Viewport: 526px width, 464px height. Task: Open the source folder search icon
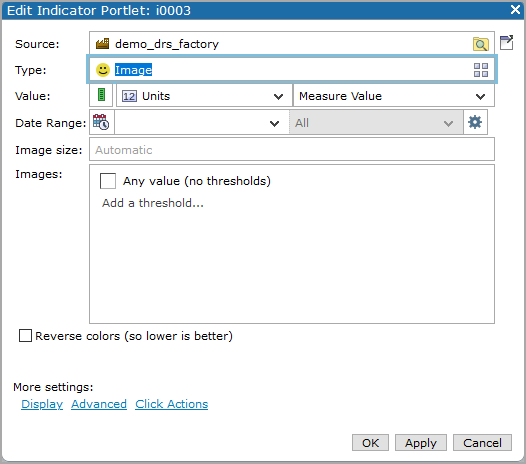click(480, 44)
